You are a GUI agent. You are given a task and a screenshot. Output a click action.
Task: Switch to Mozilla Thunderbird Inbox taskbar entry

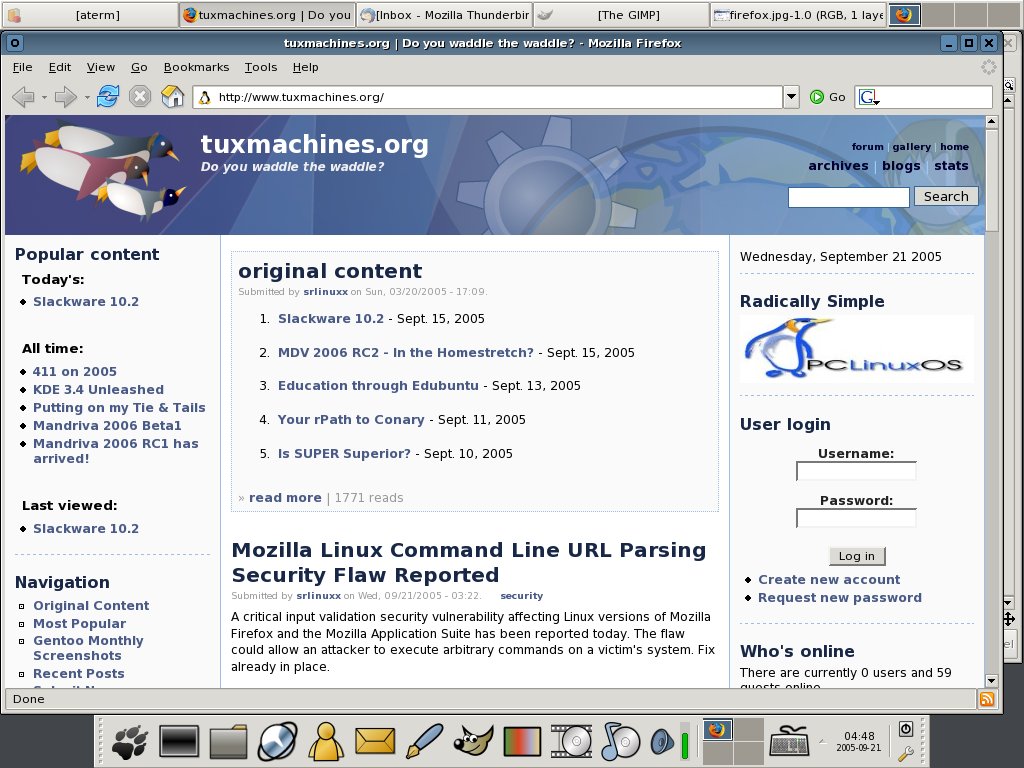tap(445, 14)
